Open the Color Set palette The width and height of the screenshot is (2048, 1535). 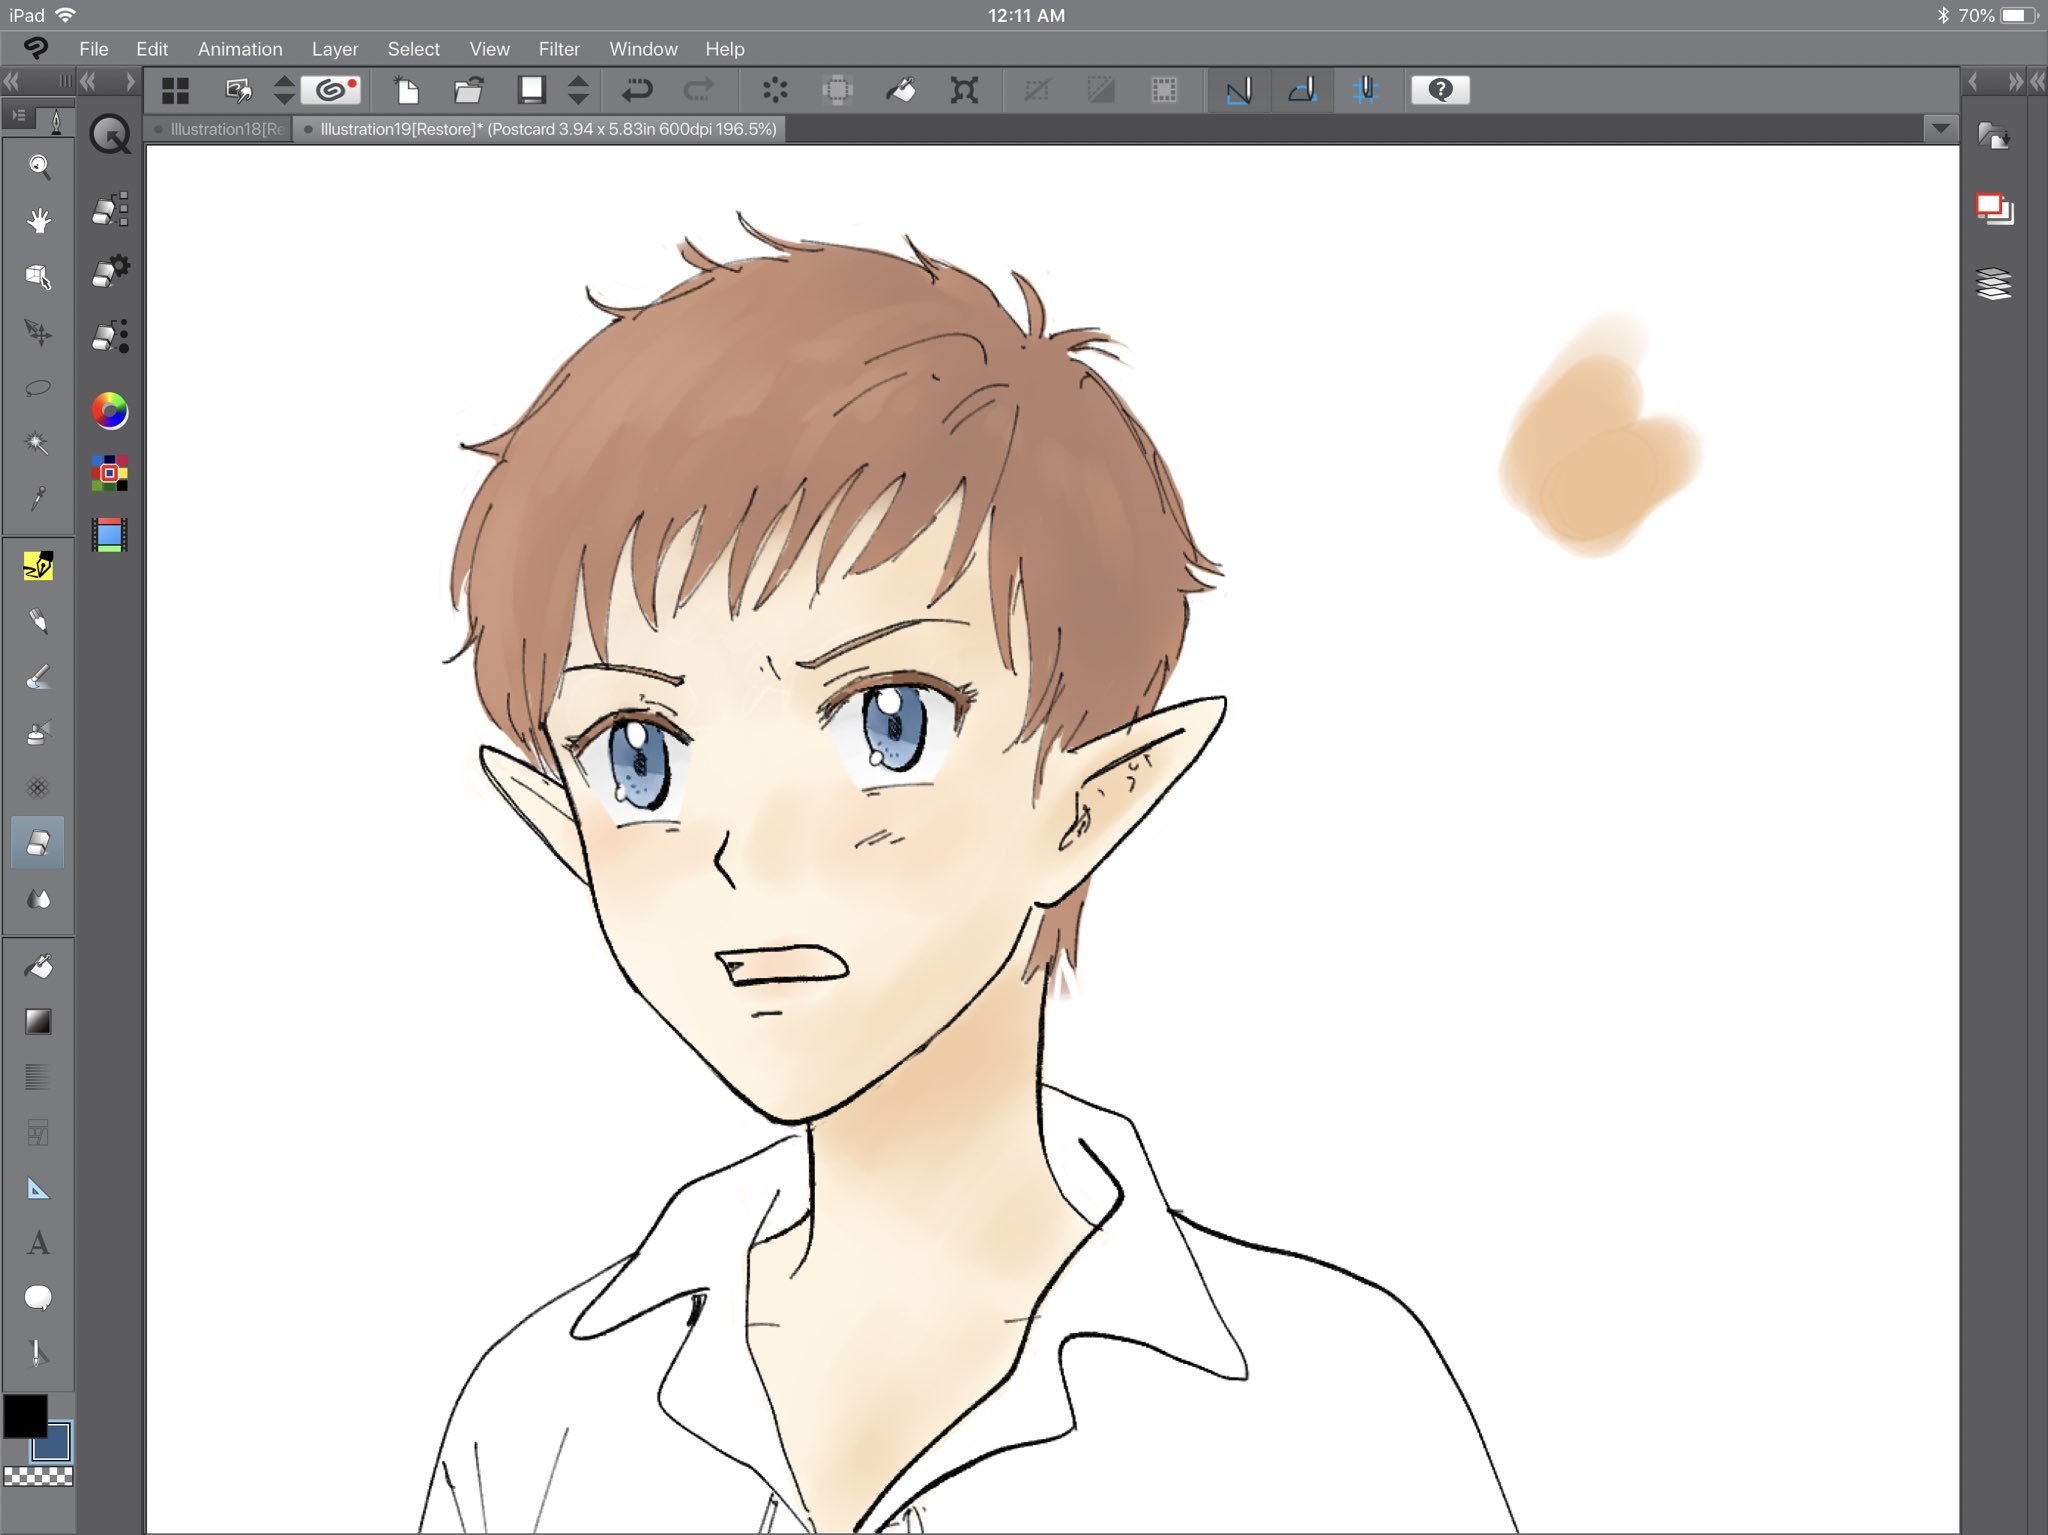click(x=110, y=473)
